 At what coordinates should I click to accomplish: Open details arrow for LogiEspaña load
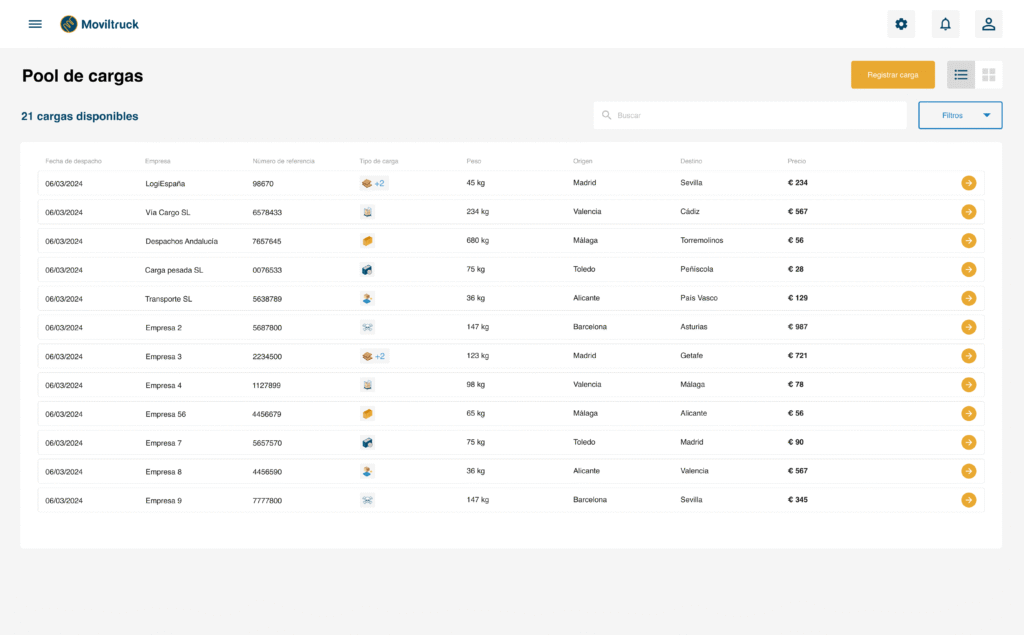point(968,183)
